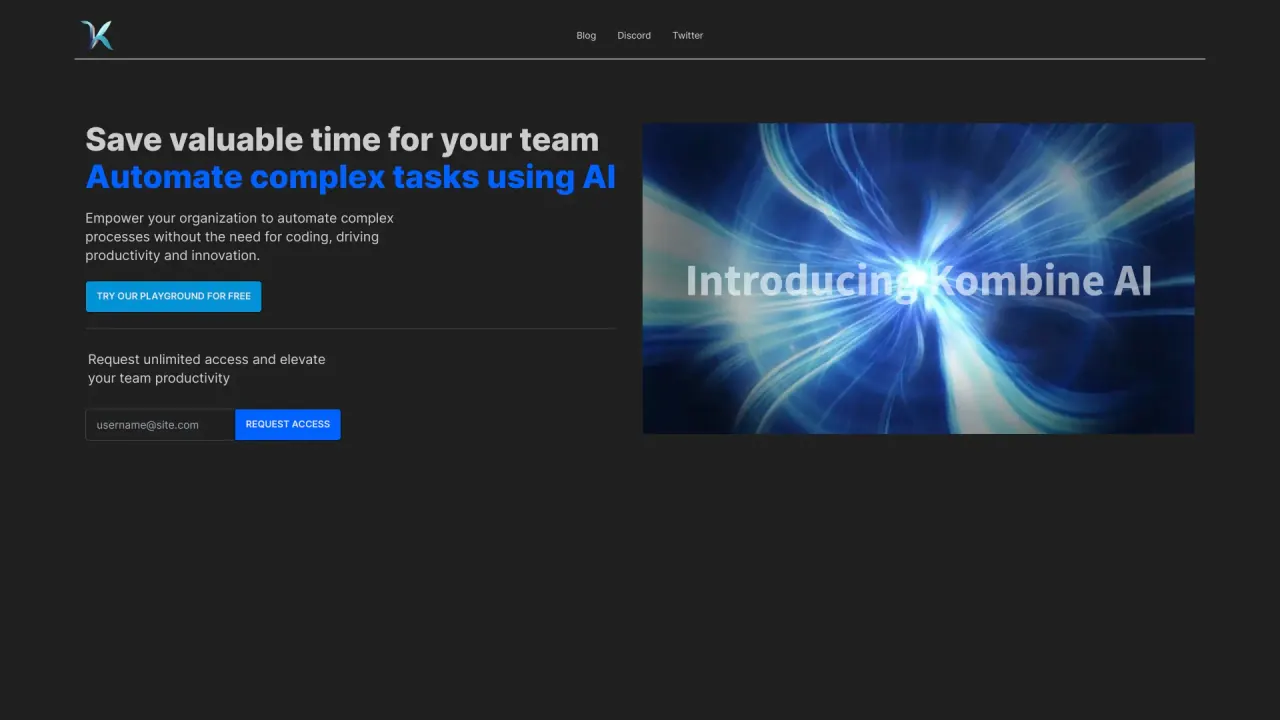Viewport: 1280px width, 720px height.
Task: Click the text "Request unlimited access and elevate"
Action: point(207,359)
